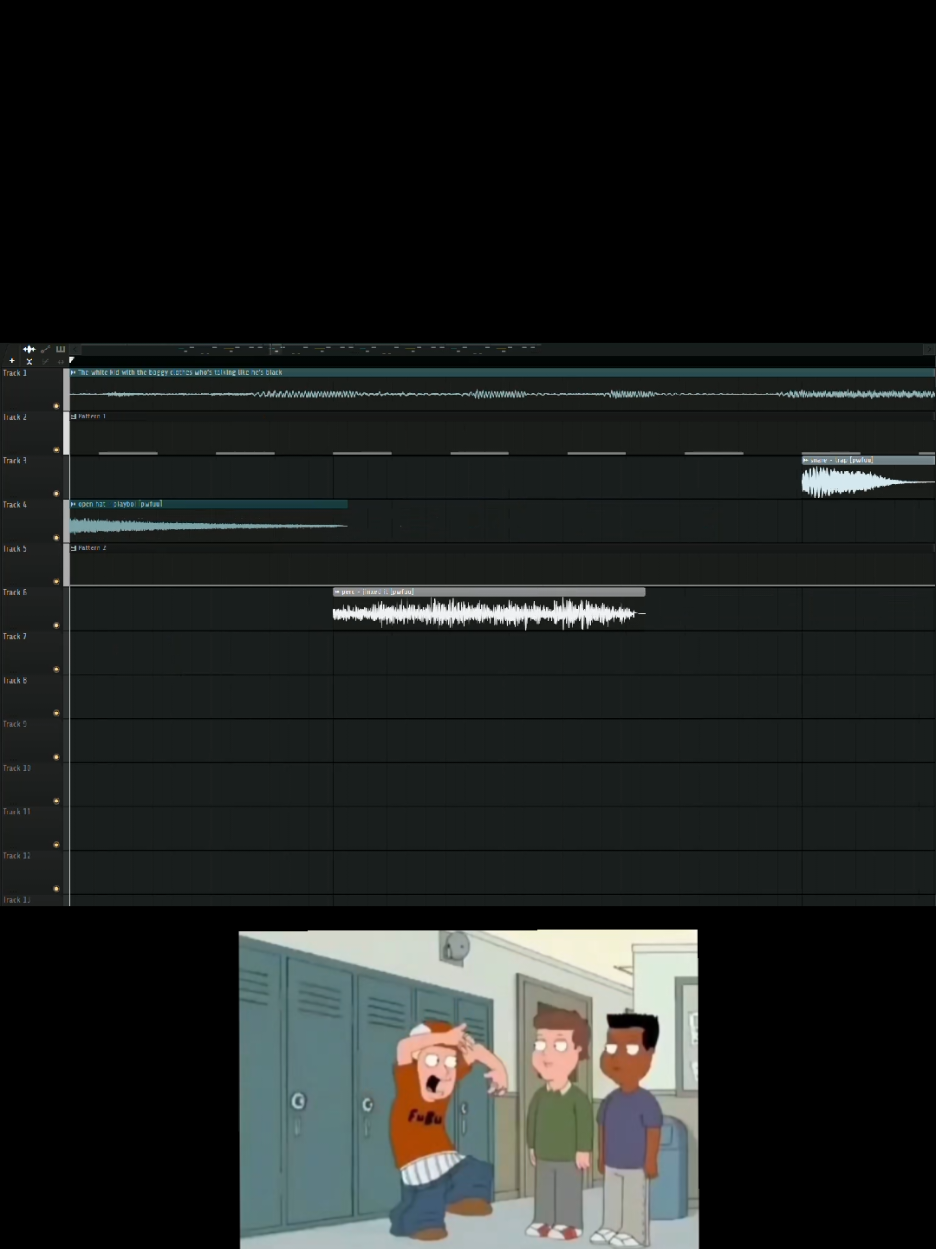This screenshot has height=1249, width=936.
Task: Select the open hat waveform on Track 4
Action: tap(208, 525)
